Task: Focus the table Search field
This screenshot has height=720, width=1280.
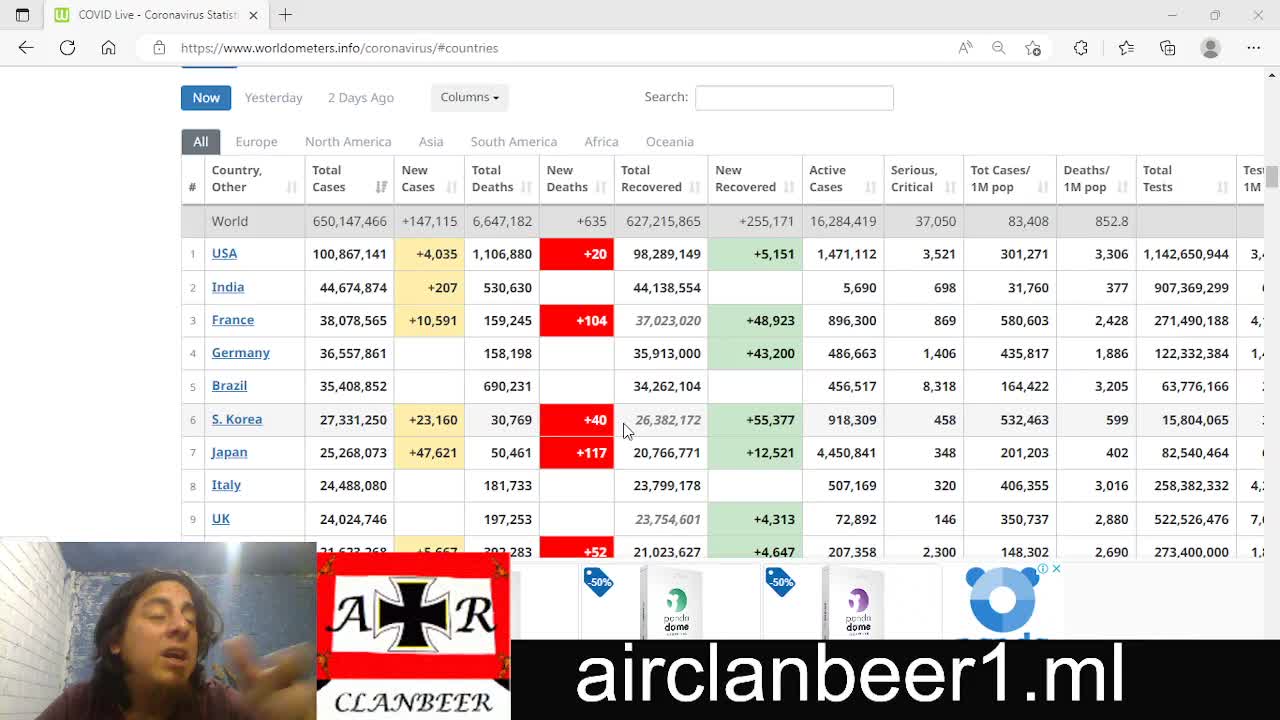Action: coord(794,97)
